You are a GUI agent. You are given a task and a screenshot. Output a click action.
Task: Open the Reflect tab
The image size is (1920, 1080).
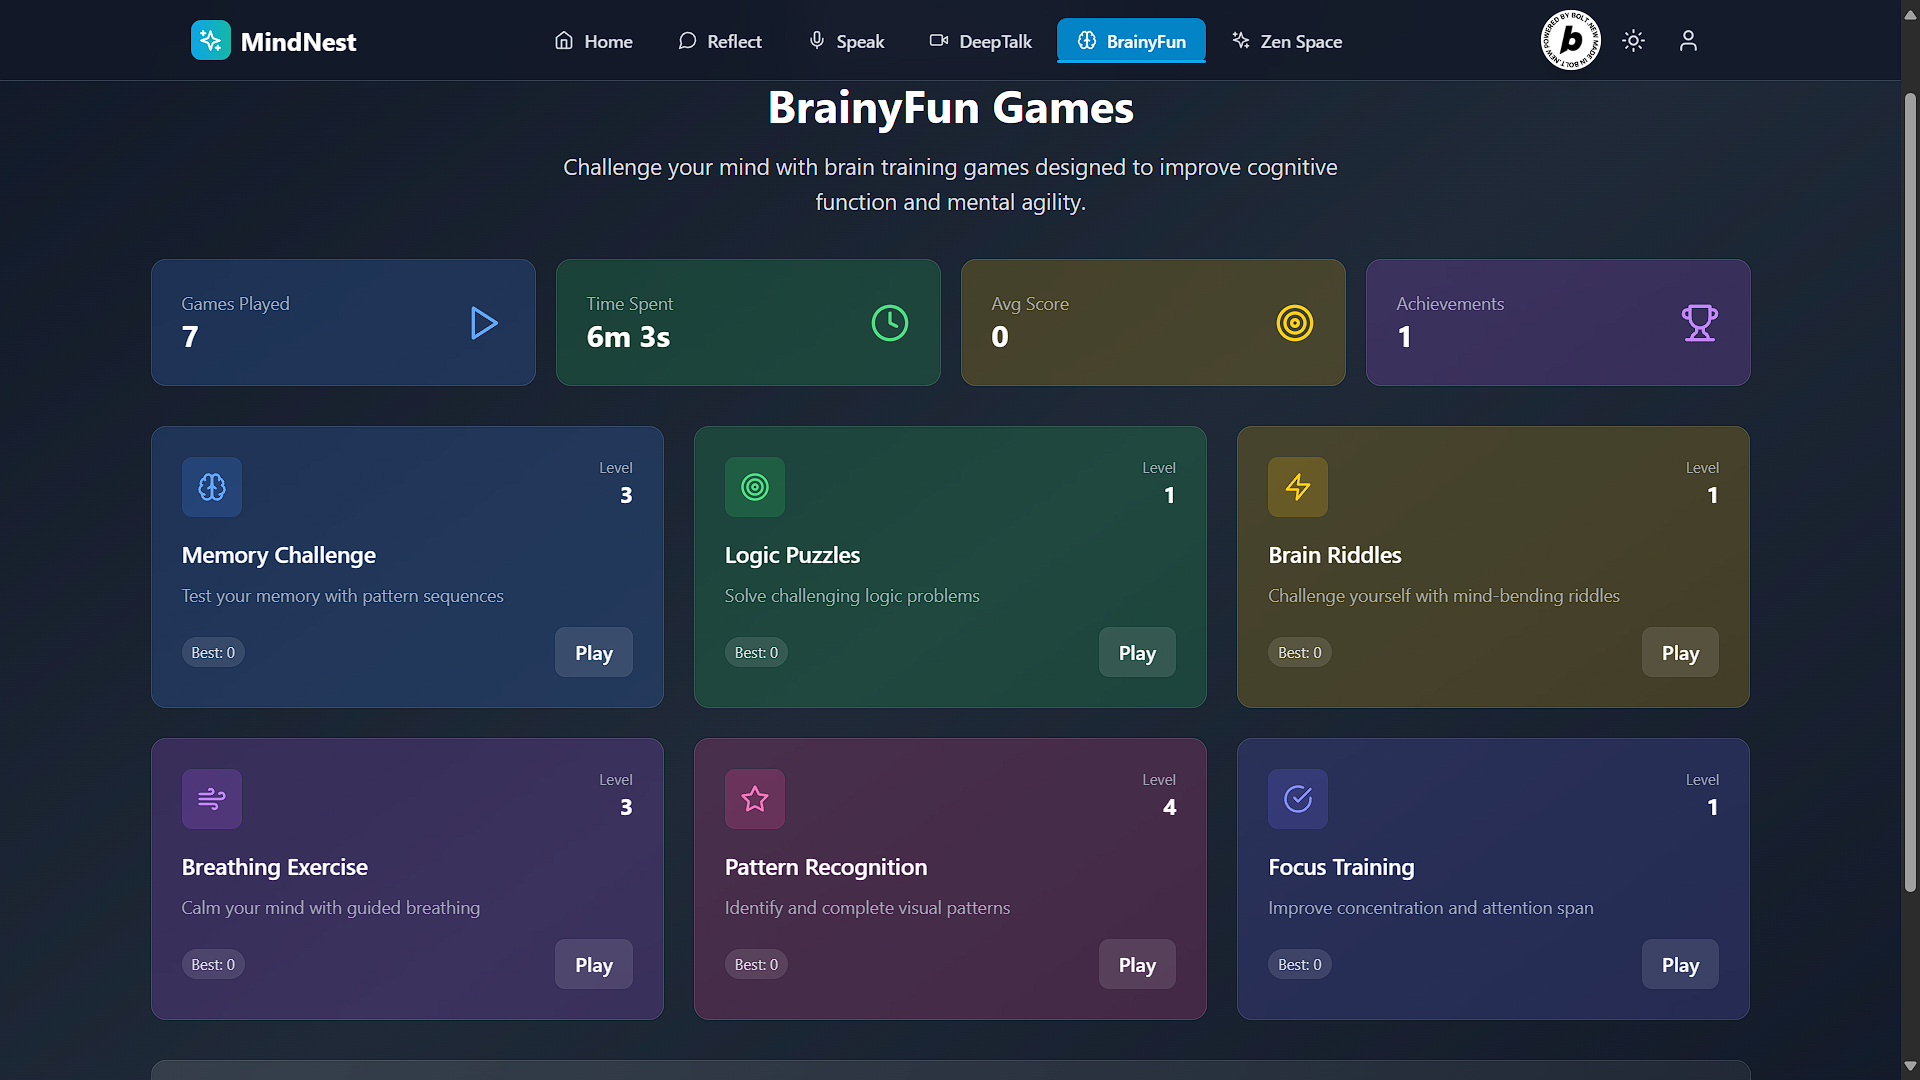pyautogui.click(x=720, y=41)
